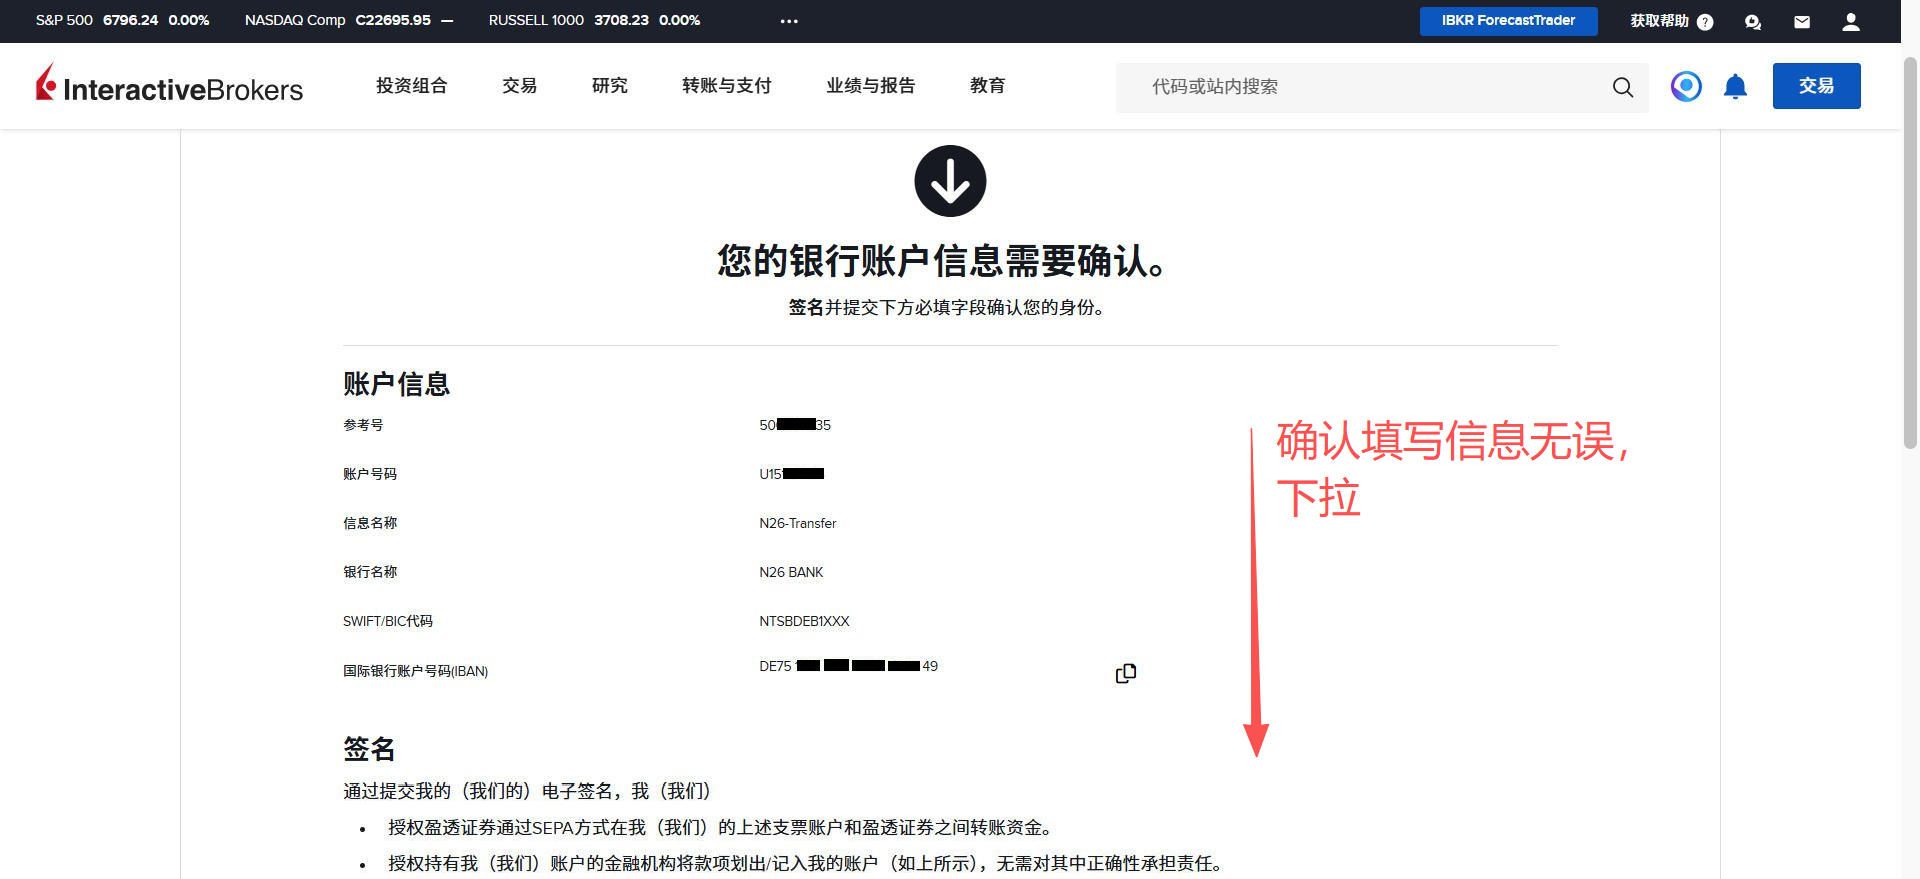Open the 教育 menu
1920x879 pixels.
point(987,86)
